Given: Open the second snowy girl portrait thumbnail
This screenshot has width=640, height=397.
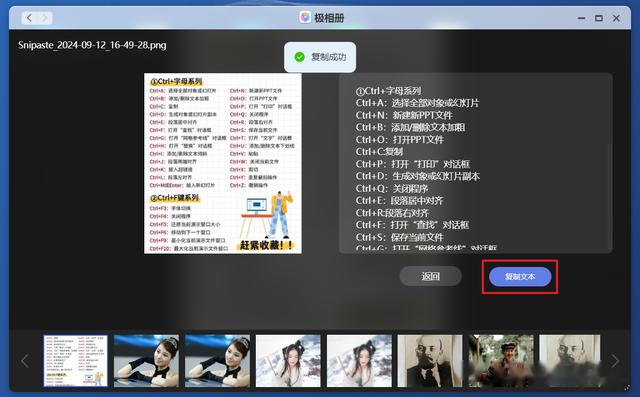Looking at the screenshot, I should [x=359, y=361].
